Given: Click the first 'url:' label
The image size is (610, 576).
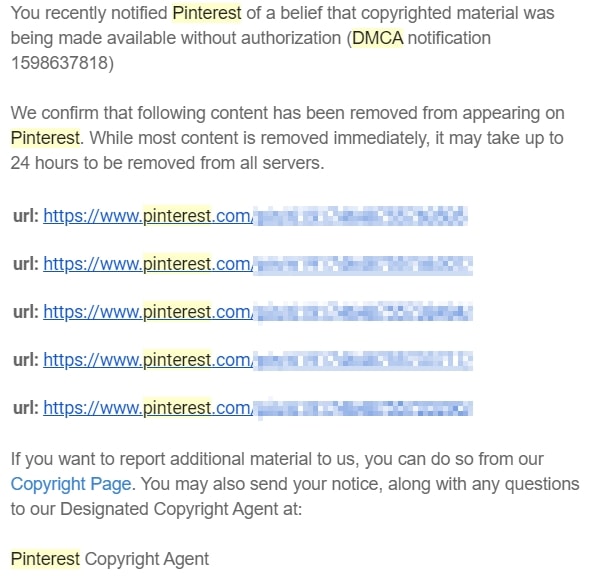Looking at the screenshot, I should [26, 216].
